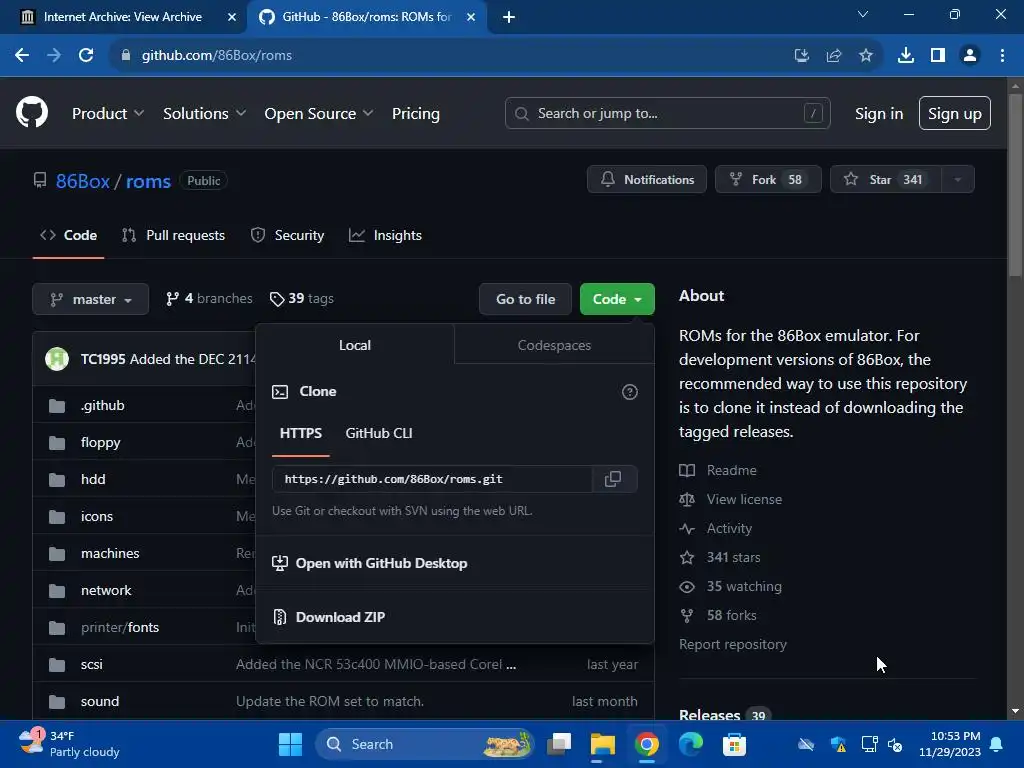Click the Windows taskbar Search box

tap(424, 744)
